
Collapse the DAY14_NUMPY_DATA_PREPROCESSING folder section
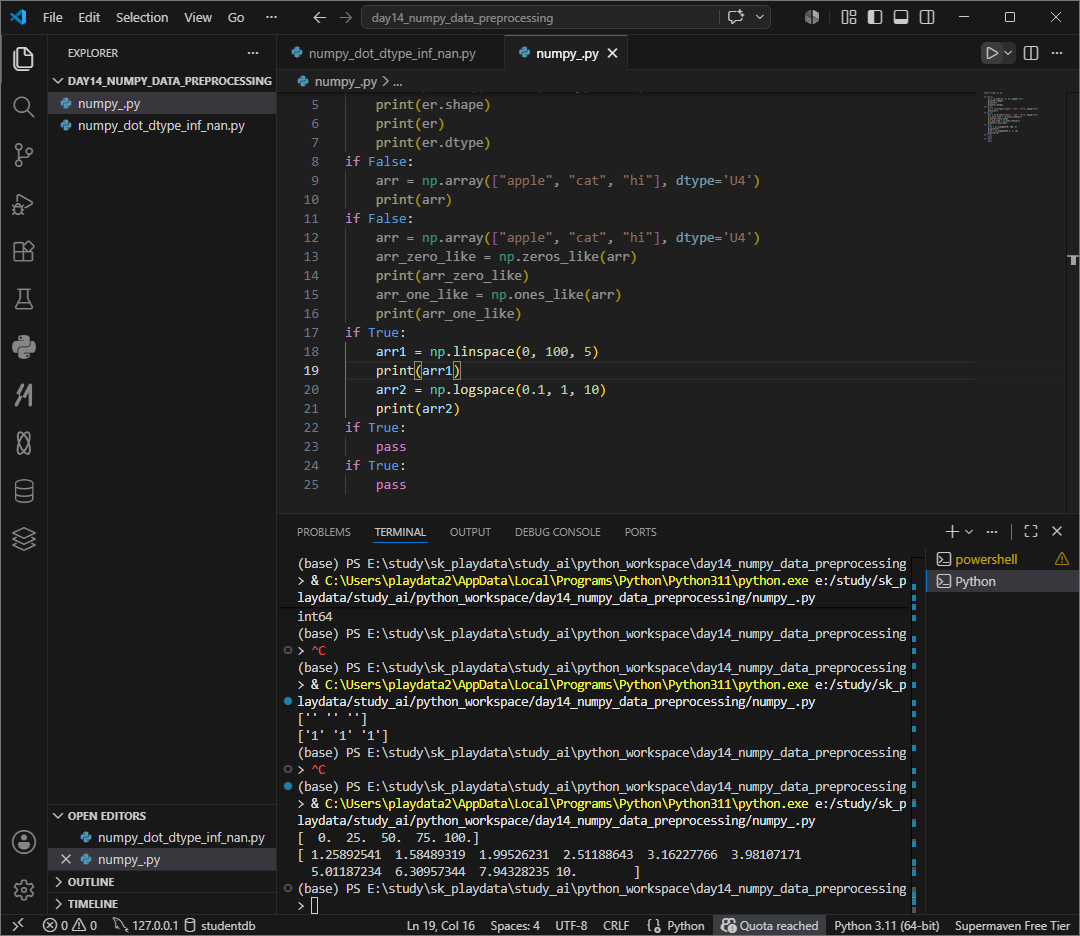pos(163,81)
